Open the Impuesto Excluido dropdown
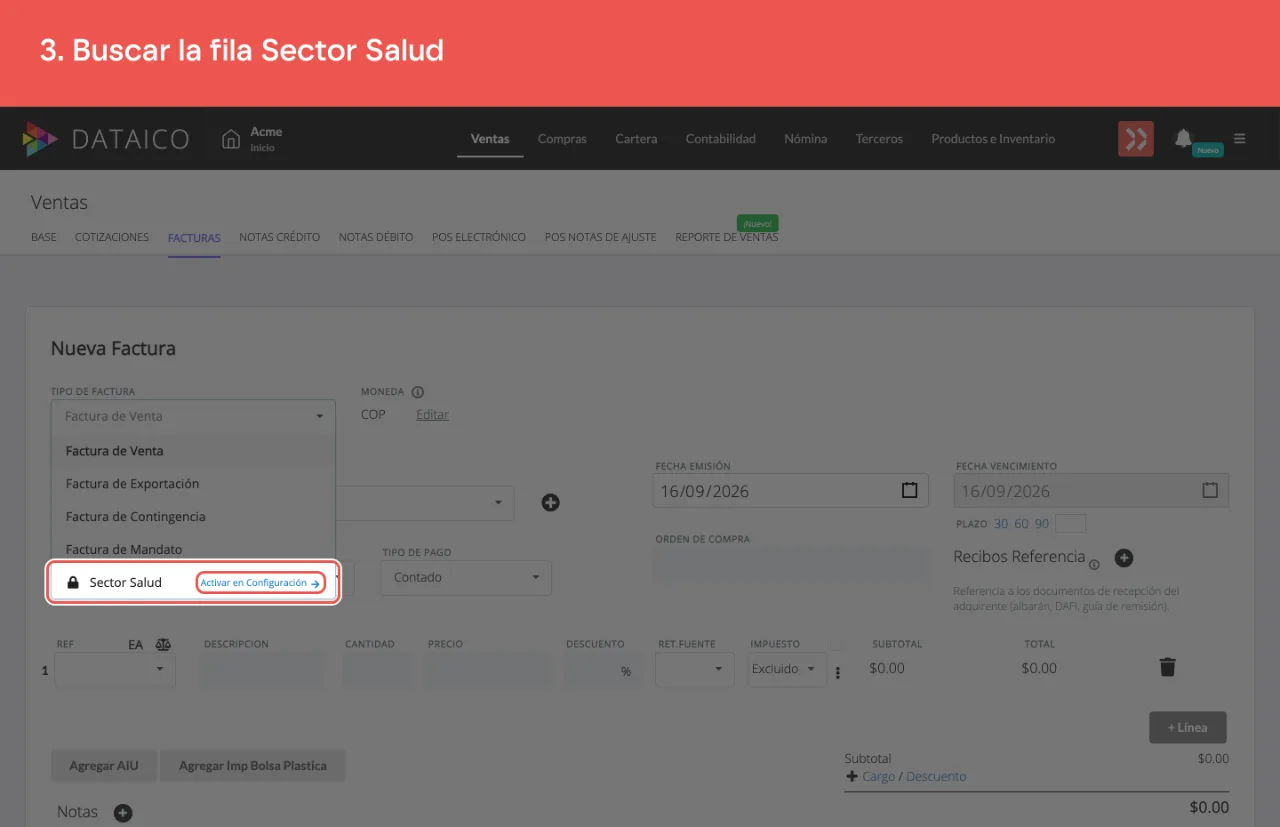1280x827 pixels. coord(787,669)
